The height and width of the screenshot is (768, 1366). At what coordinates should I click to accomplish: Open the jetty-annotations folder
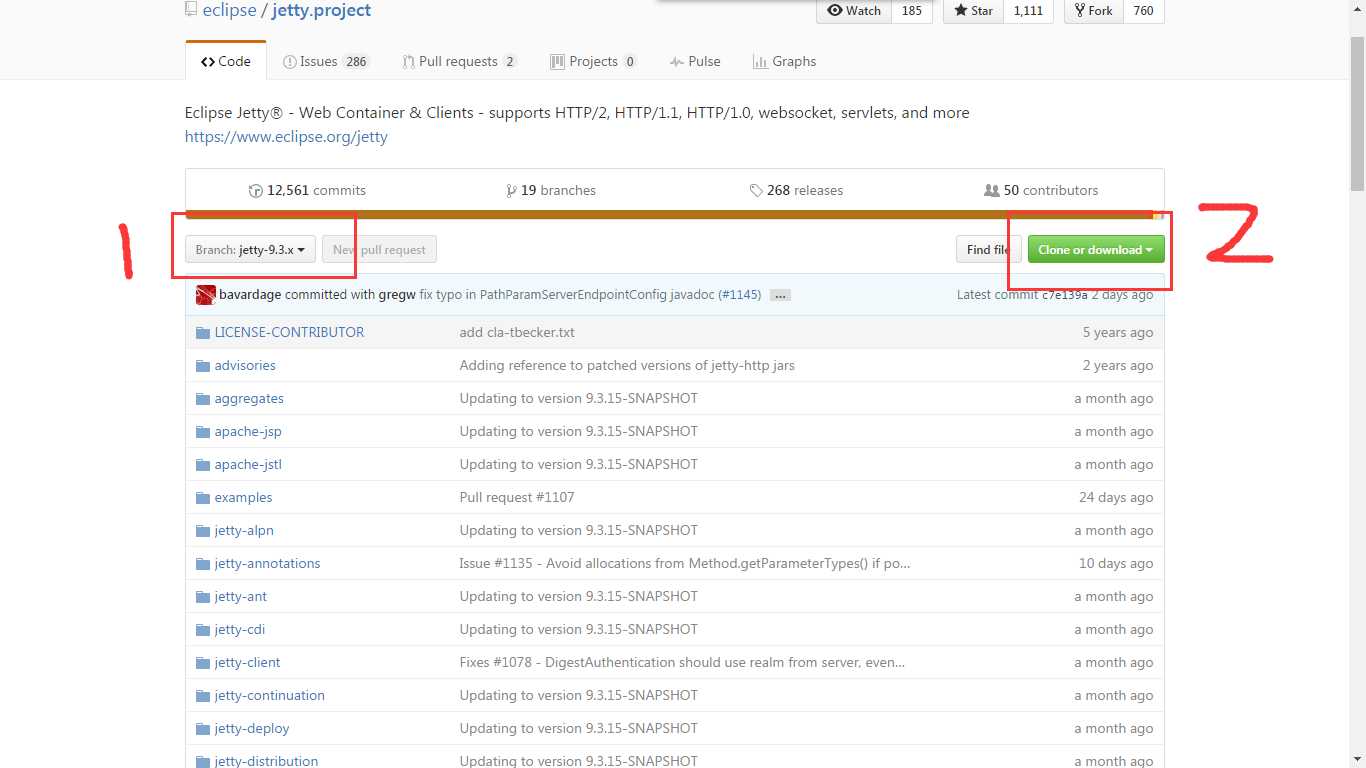click(267, 563)
